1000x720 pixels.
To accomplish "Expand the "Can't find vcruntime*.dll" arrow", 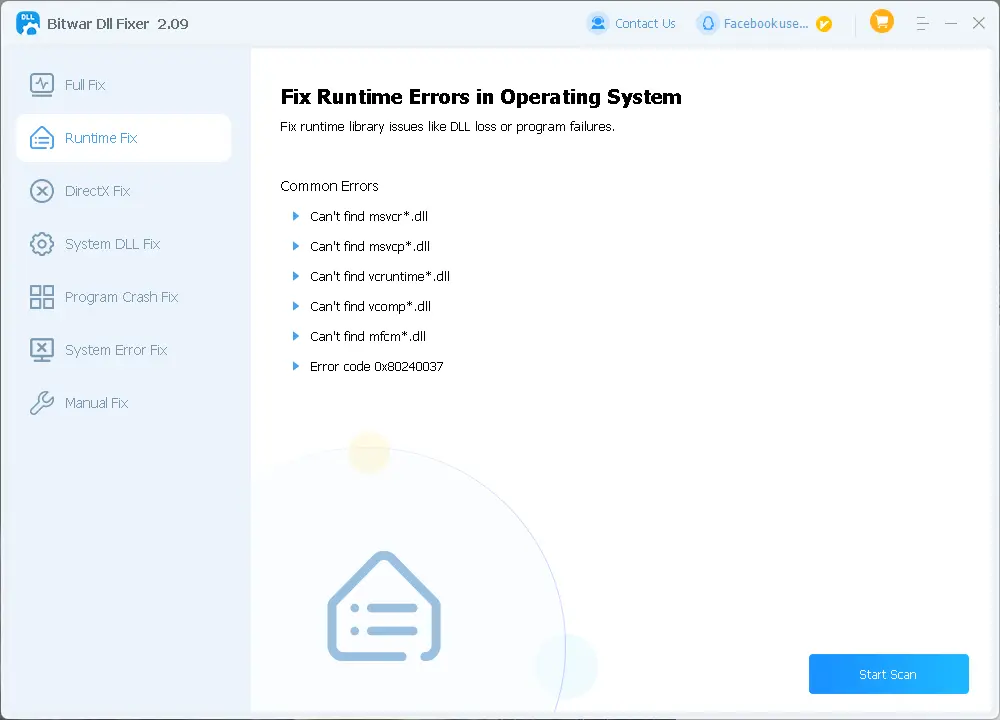I will (x=295, y=276).
